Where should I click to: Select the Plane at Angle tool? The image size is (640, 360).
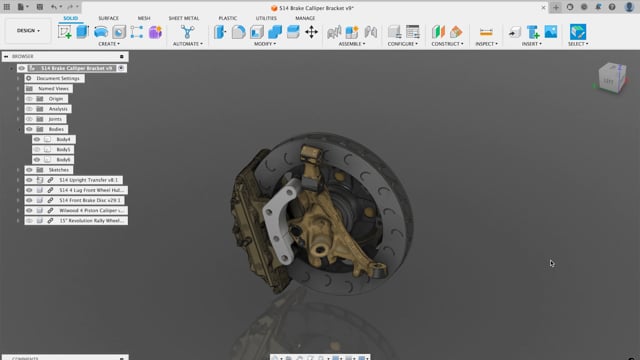click(x=456, y=32)
